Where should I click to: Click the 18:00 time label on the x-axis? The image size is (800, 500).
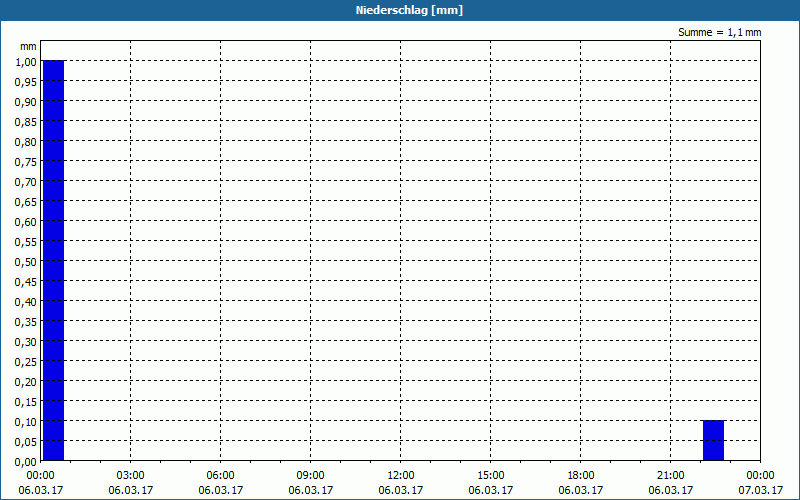click(x=581, y=476)
